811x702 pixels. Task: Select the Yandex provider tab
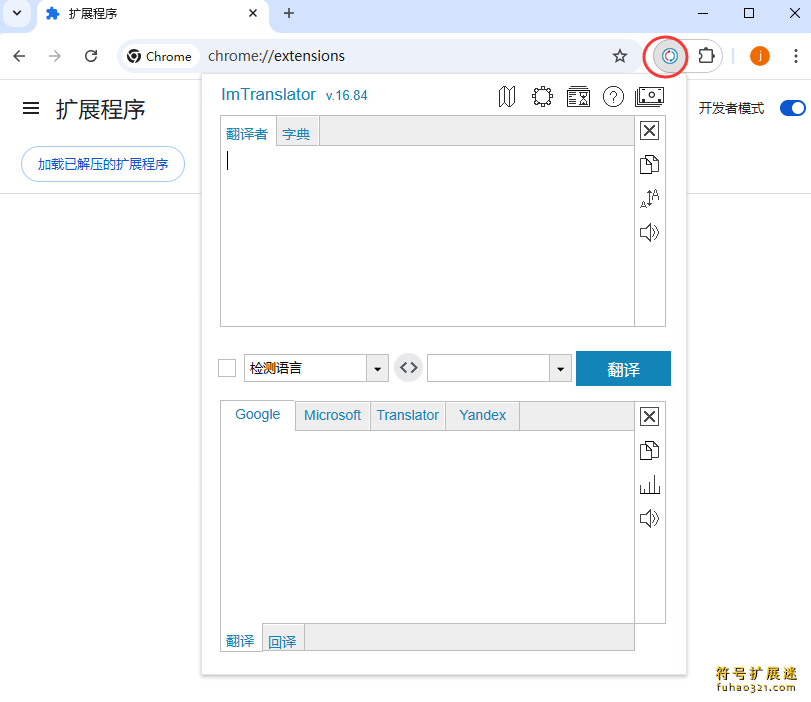482,415
